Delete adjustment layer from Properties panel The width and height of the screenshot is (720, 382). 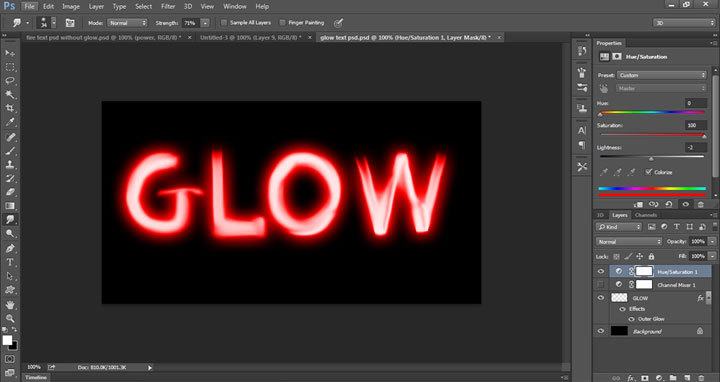701,204
